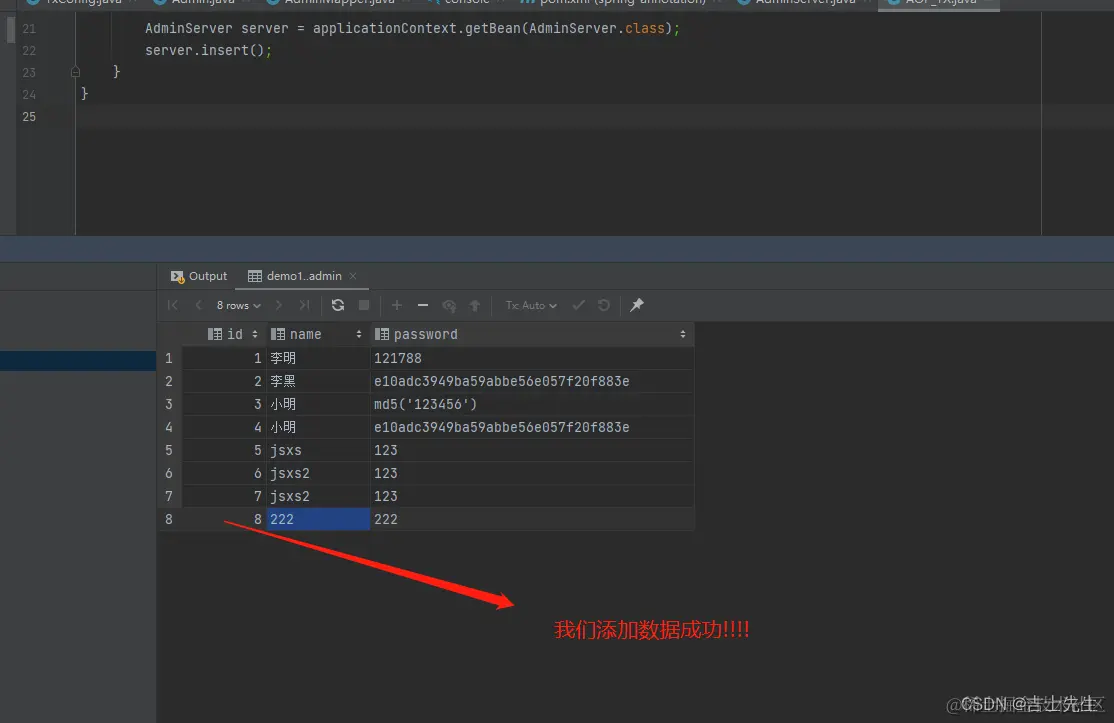
Task: Add a new row with plus icon
Action: pyautogui.click(x=397, y=305)
